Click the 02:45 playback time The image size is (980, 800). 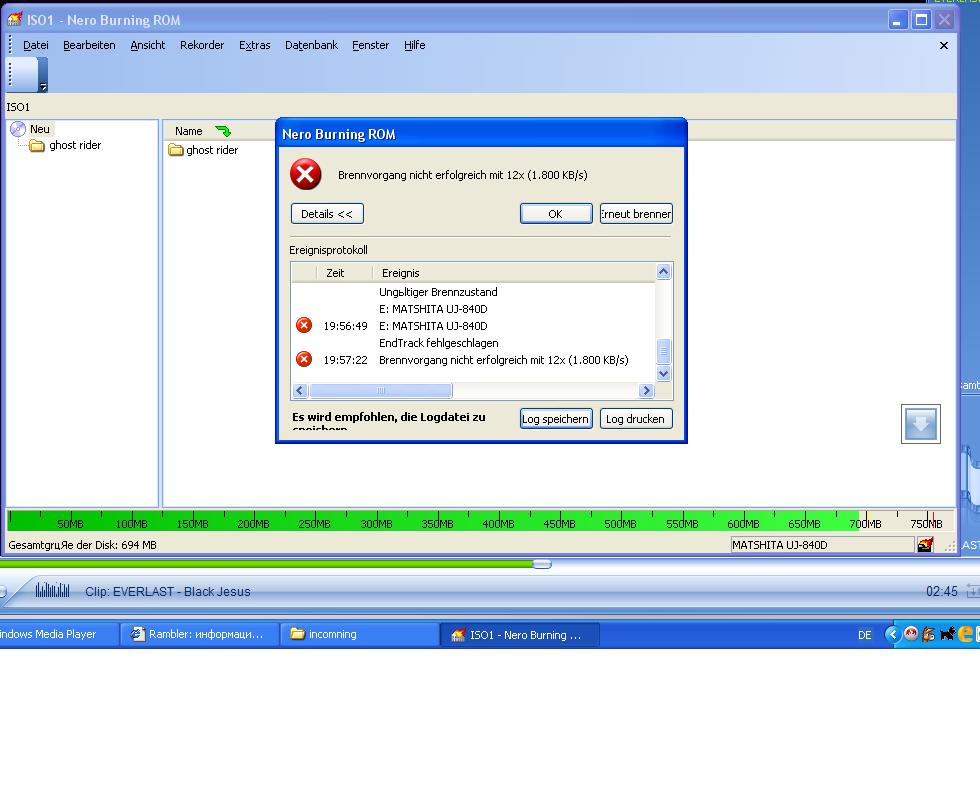pyautogui.click(x=942, y=591)
